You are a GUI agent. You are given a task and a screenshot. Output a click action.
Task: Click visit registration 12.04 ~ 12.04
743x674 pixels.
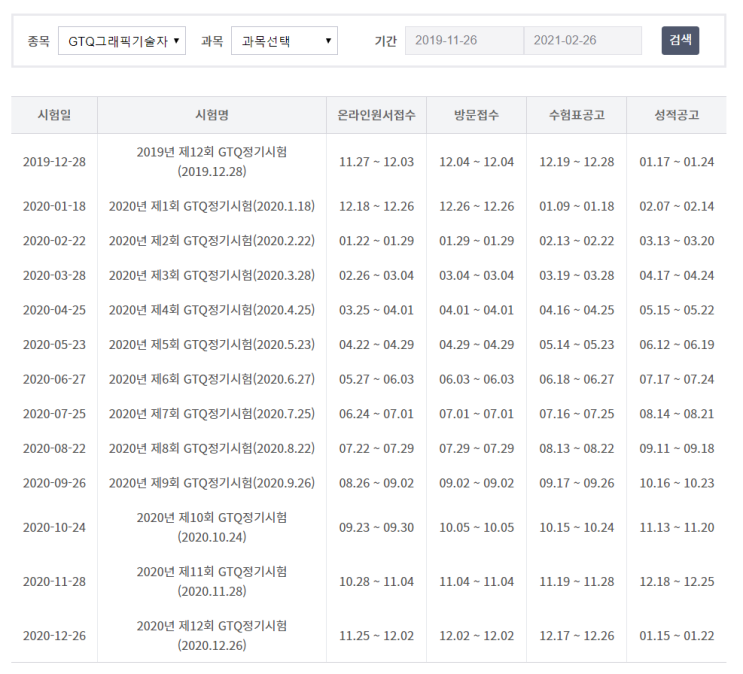(x=476, y=162)
